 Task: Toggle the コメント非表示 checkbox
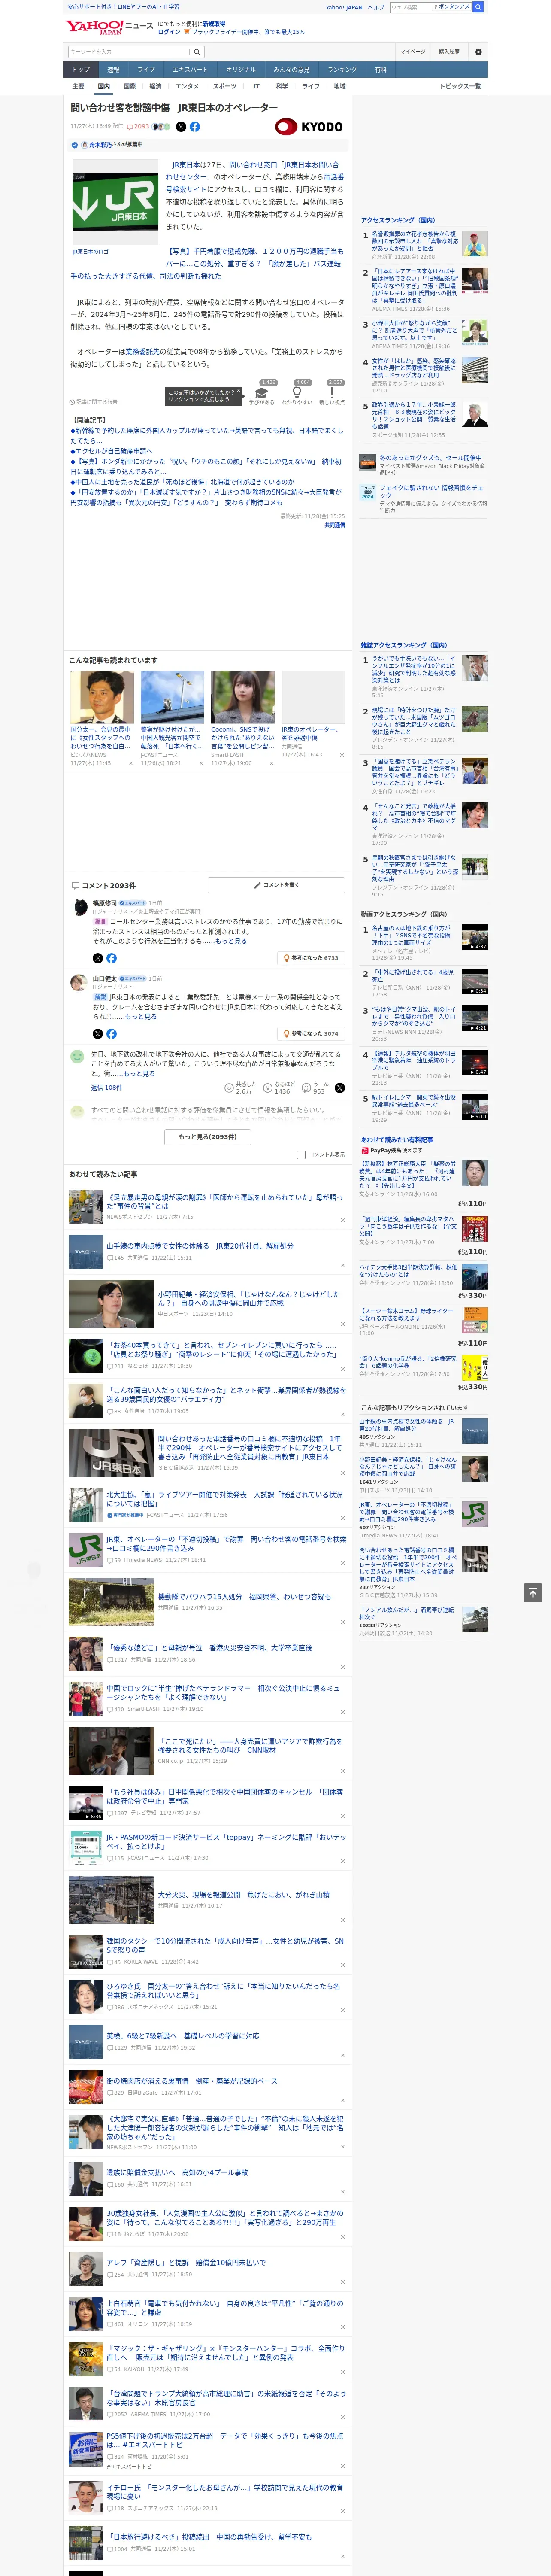tap(301, 1155)
